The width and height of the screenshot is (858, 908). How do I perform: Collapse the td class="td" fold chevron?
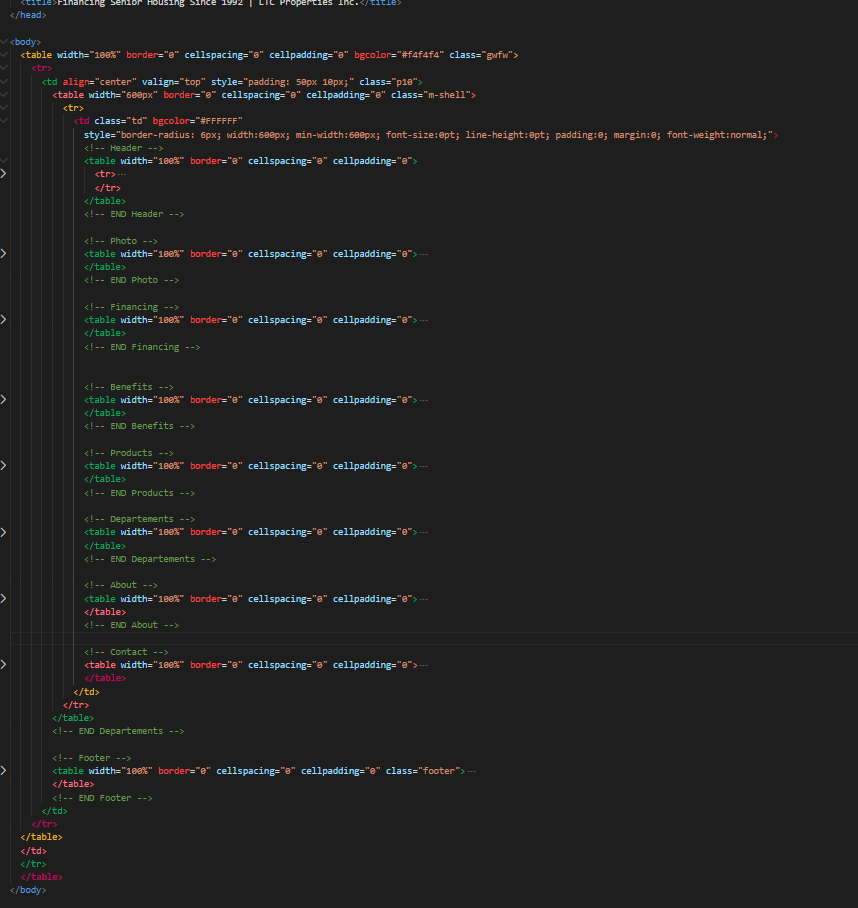[x=4, y=121]
